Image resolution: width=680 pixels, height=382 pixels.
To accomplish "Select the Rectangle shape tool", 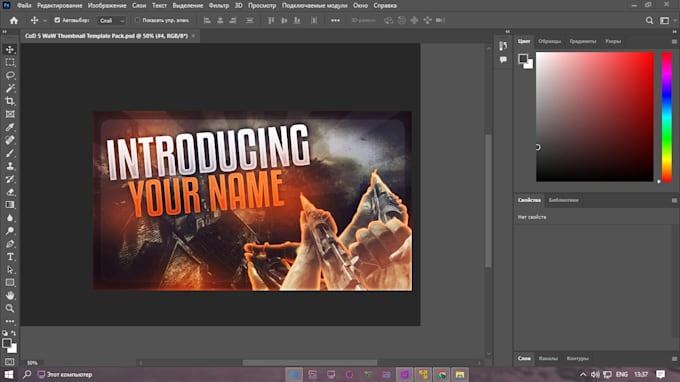I will click(x=10, y=283).
